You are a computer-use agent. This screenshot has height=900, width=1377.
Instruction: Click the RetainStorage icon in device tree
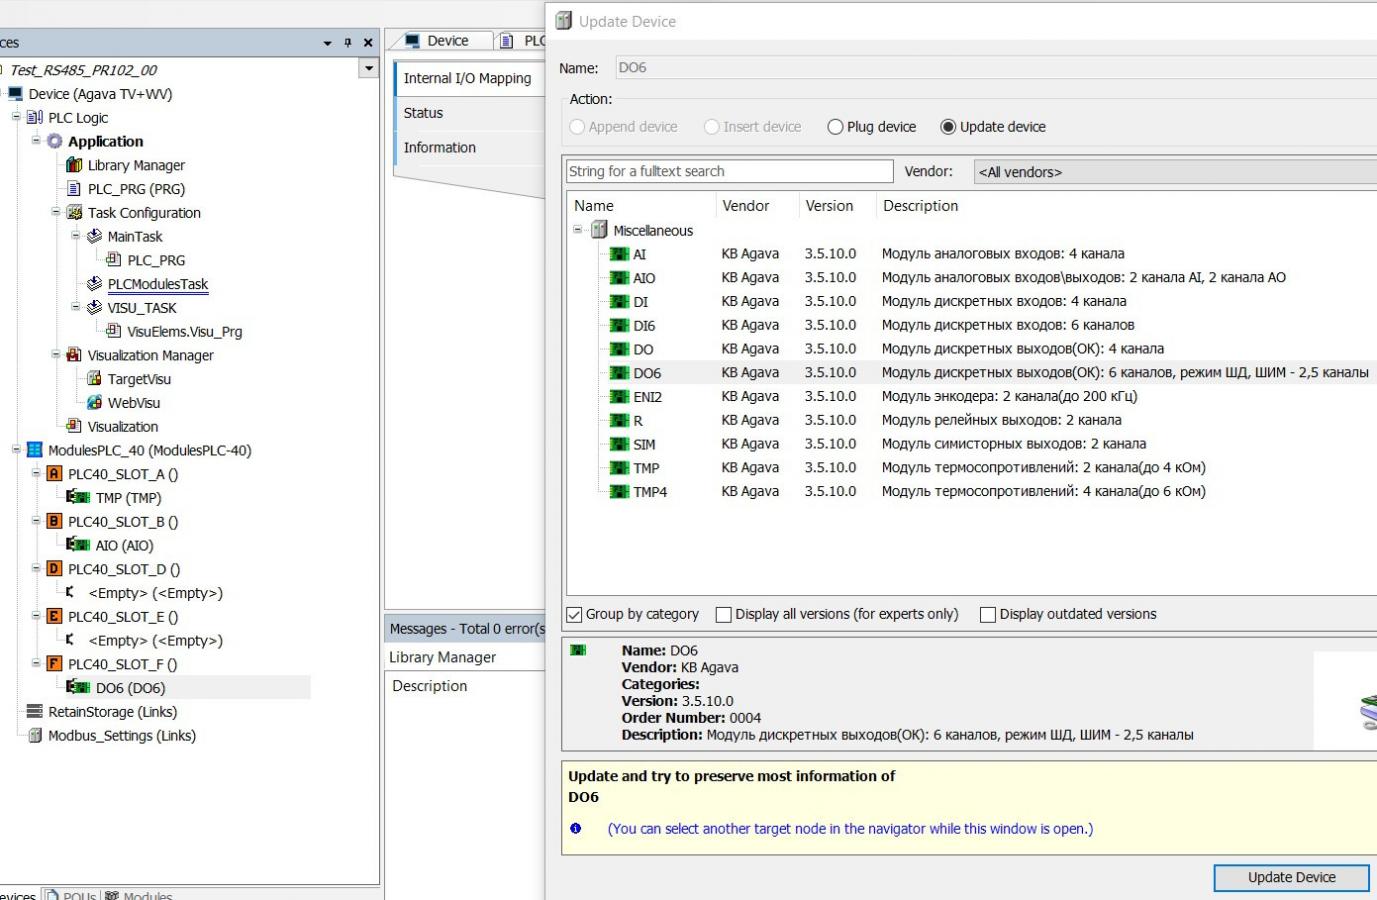click(35, 712)
